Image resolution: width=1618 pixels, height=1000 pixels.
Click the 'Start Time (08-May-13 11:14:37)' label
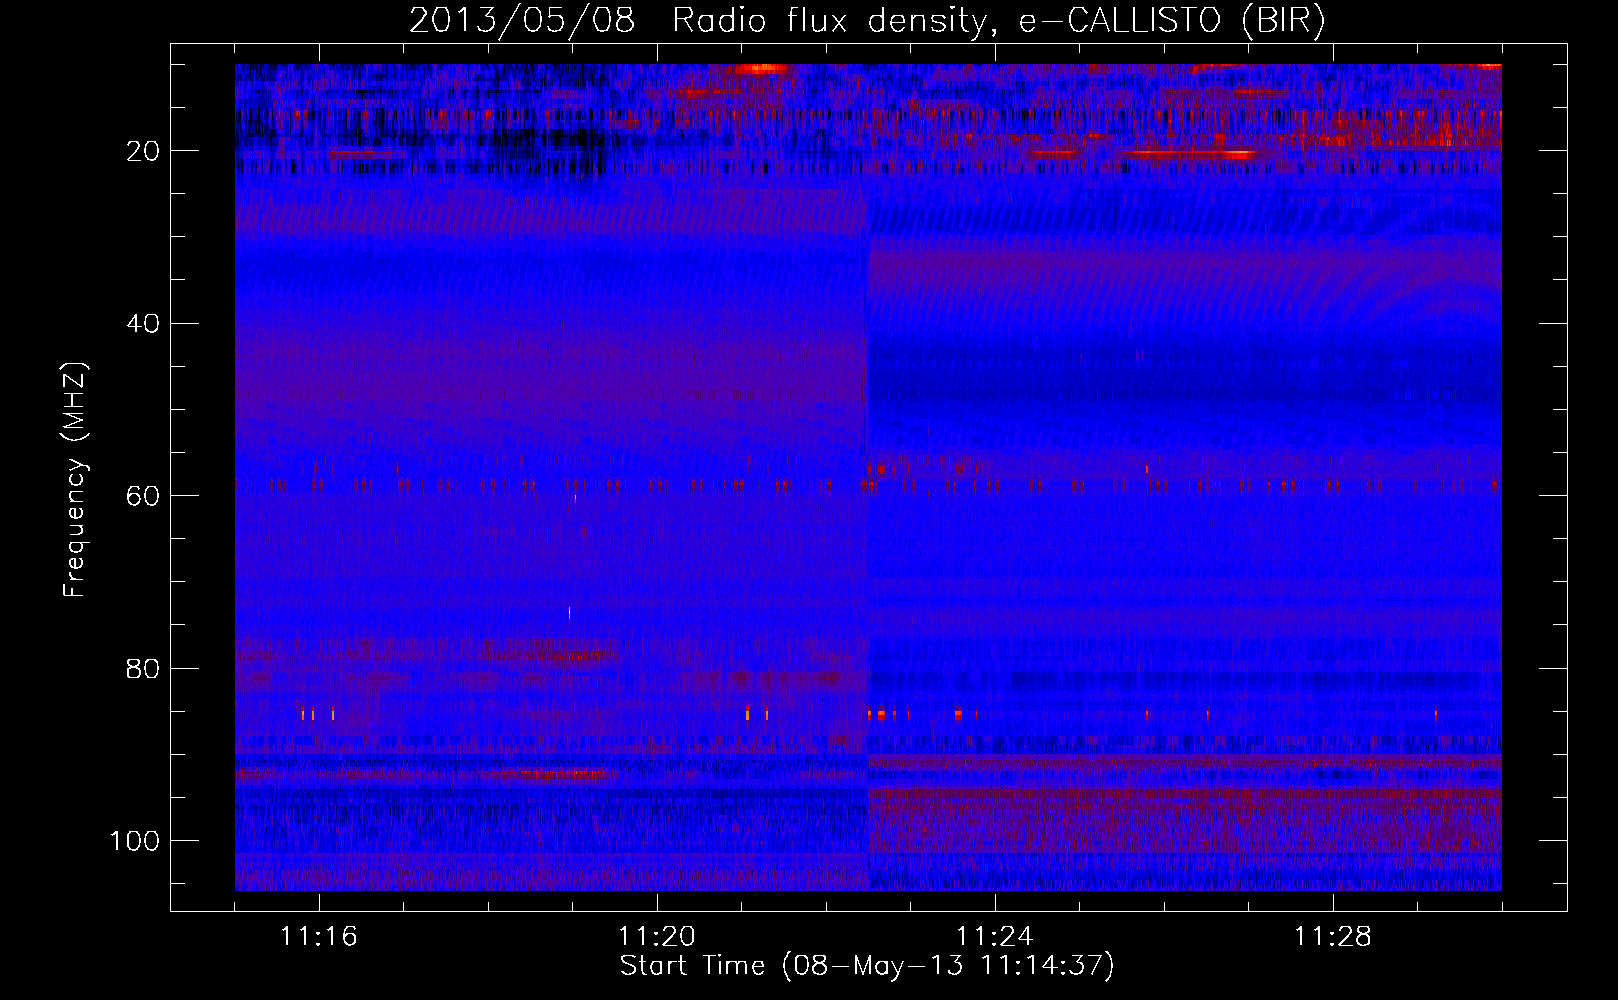(x=867, y=966)
